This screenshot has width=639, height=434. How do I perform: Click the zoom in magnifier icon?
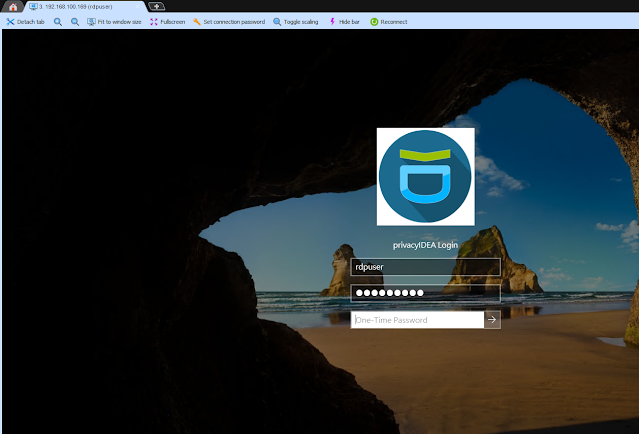(58, 22)
